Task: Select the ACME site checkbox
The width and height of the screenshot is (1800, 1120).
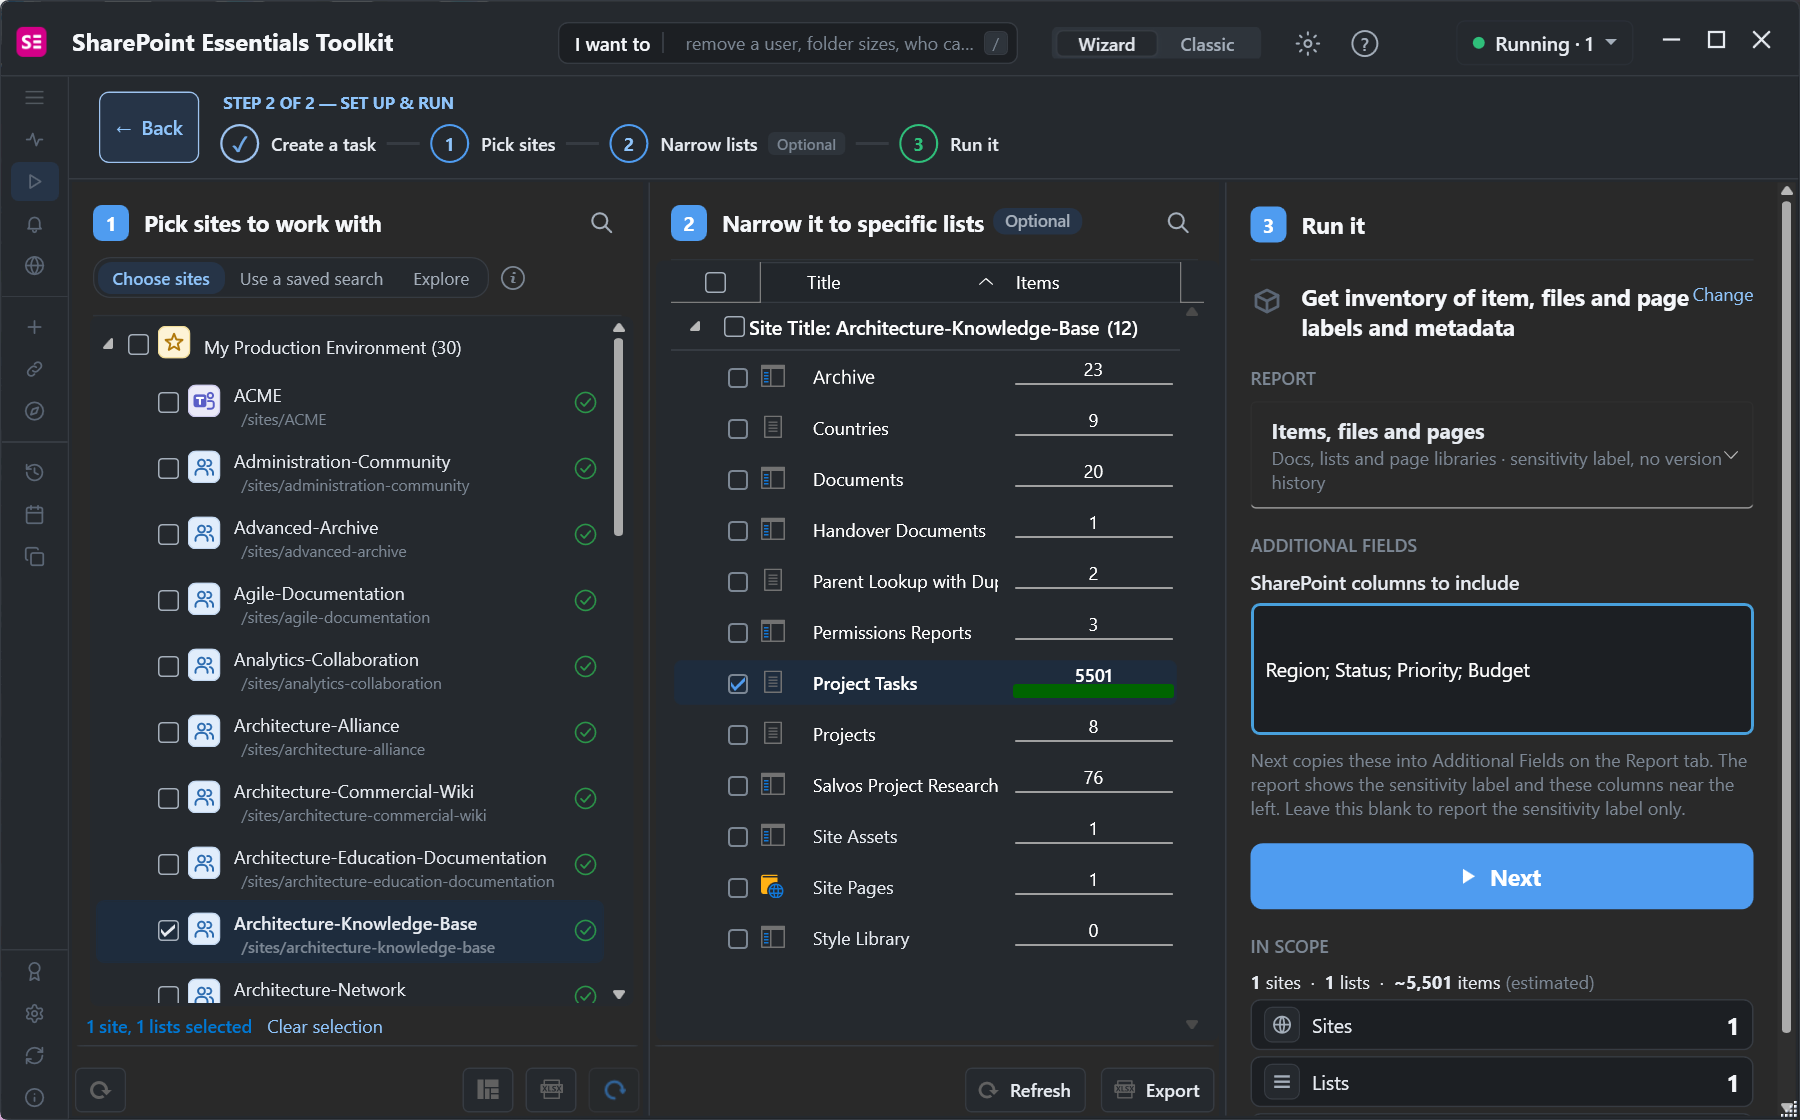Action: 169,402
